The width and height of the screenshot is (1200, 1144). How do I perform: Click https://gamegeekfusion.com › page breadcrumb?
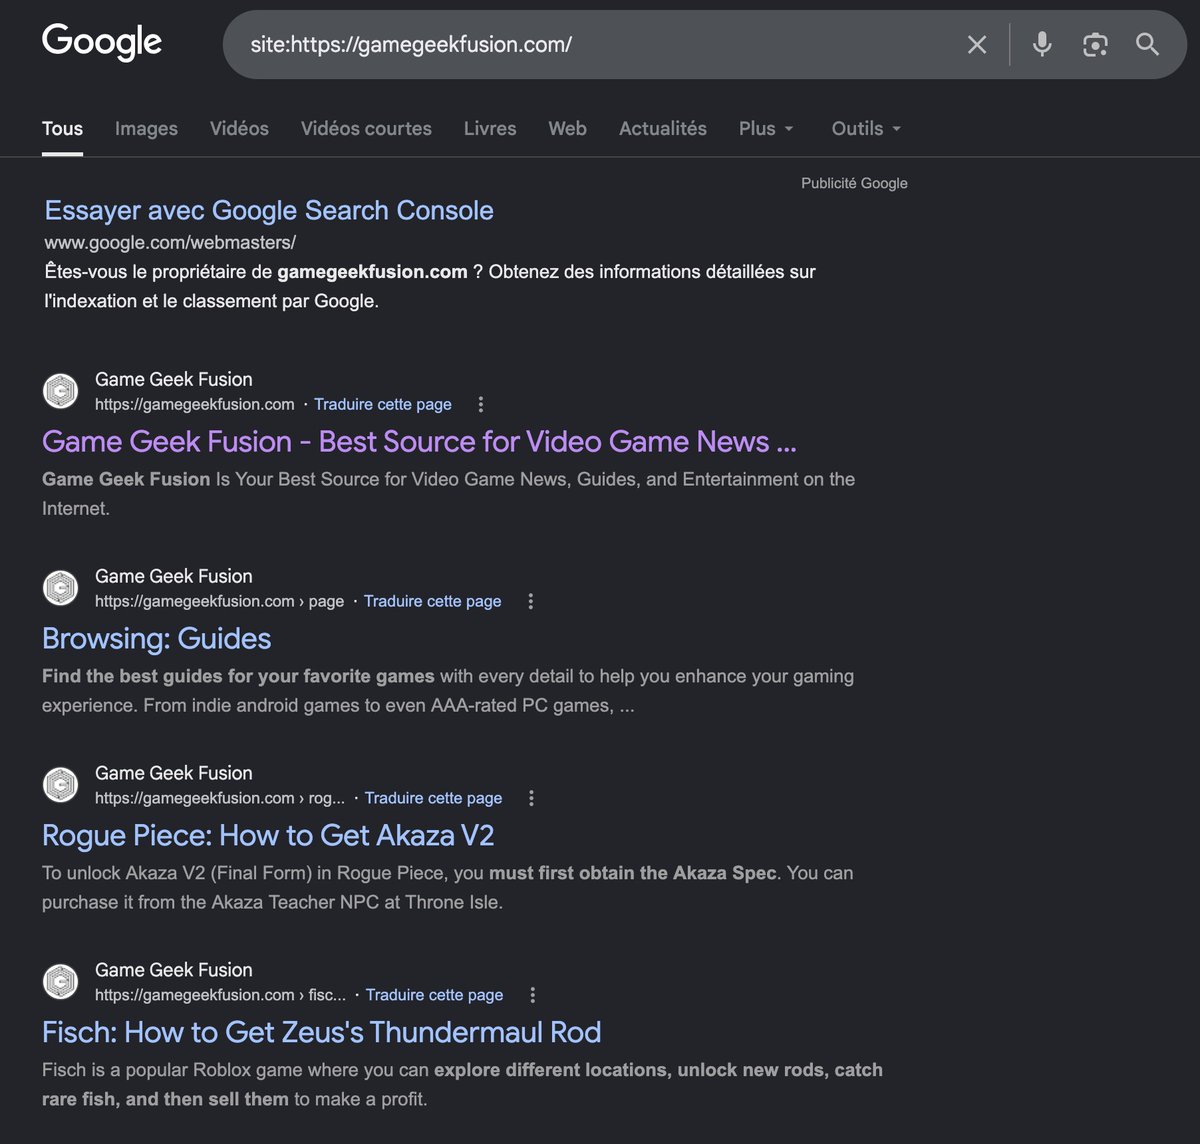[219, 601]
